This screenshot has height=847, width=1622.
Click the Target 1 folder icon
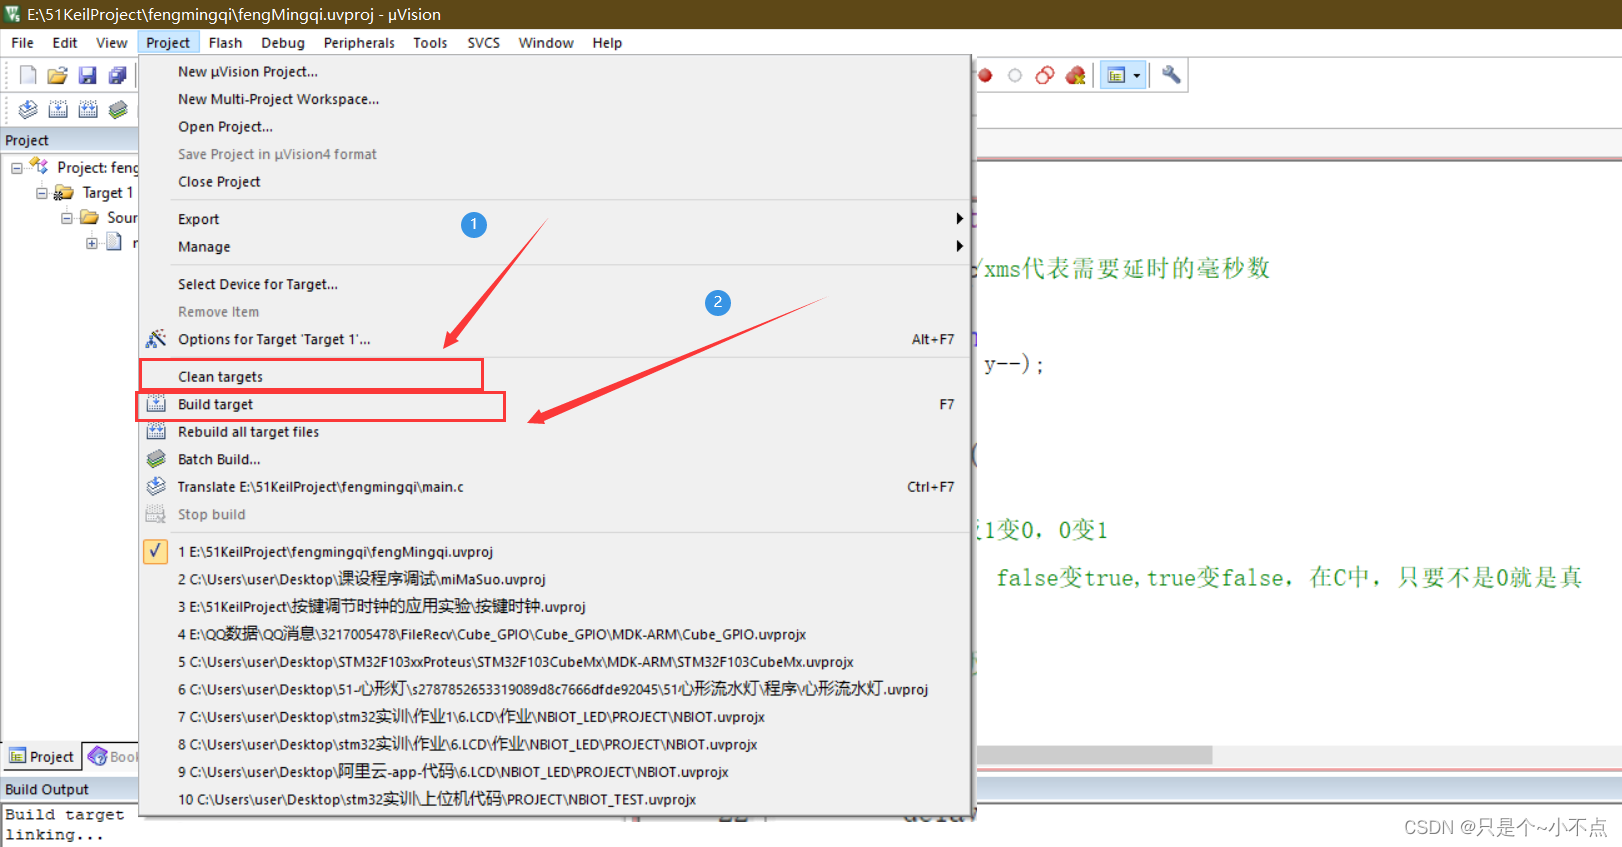pos(64,192)
